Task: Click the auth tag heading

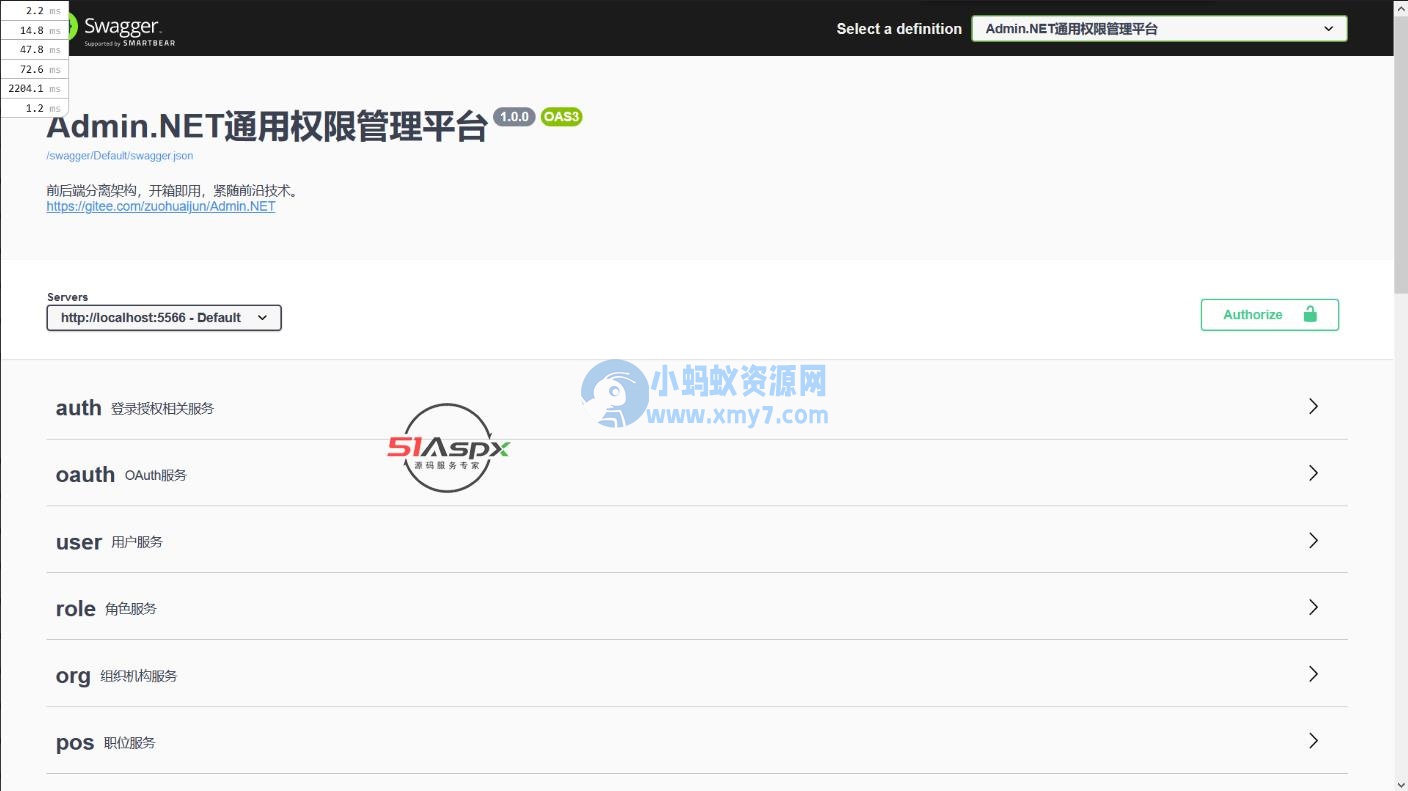Action: coord(79,408)
